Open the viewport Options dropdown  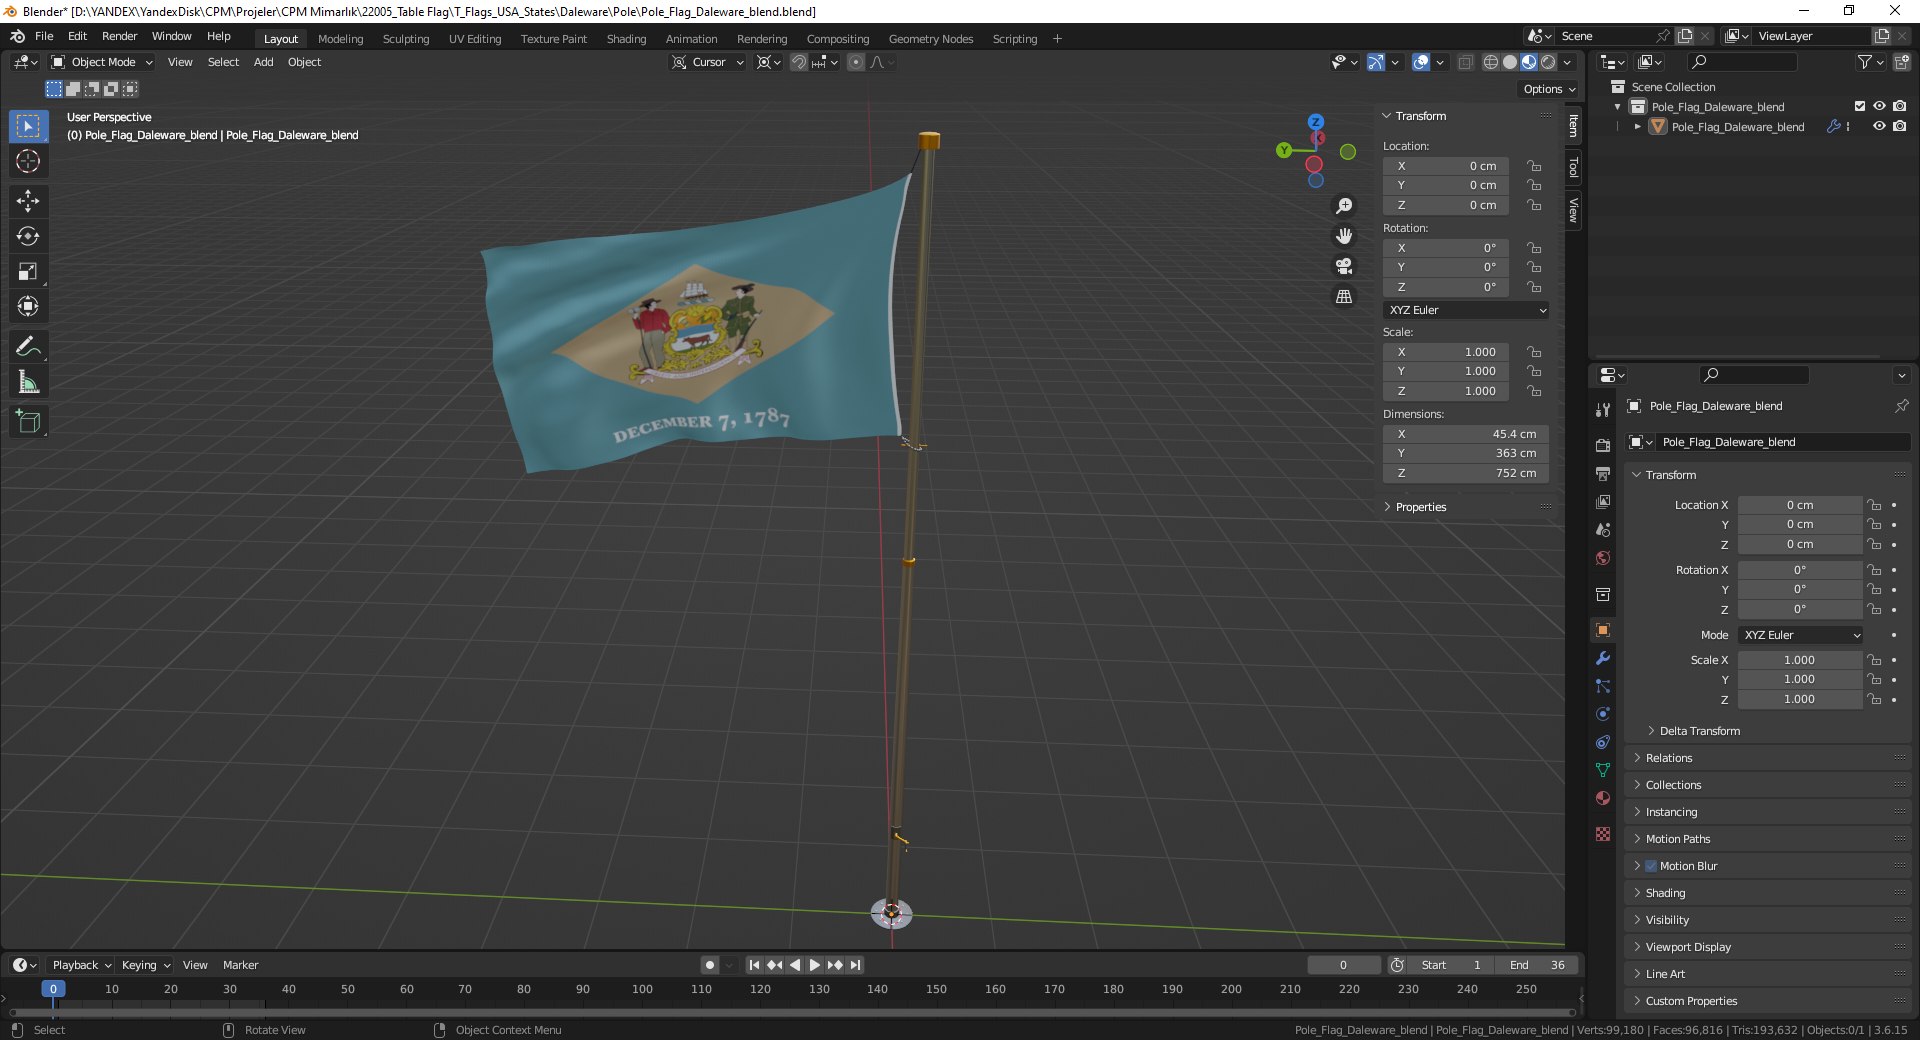pos(1548,89)
